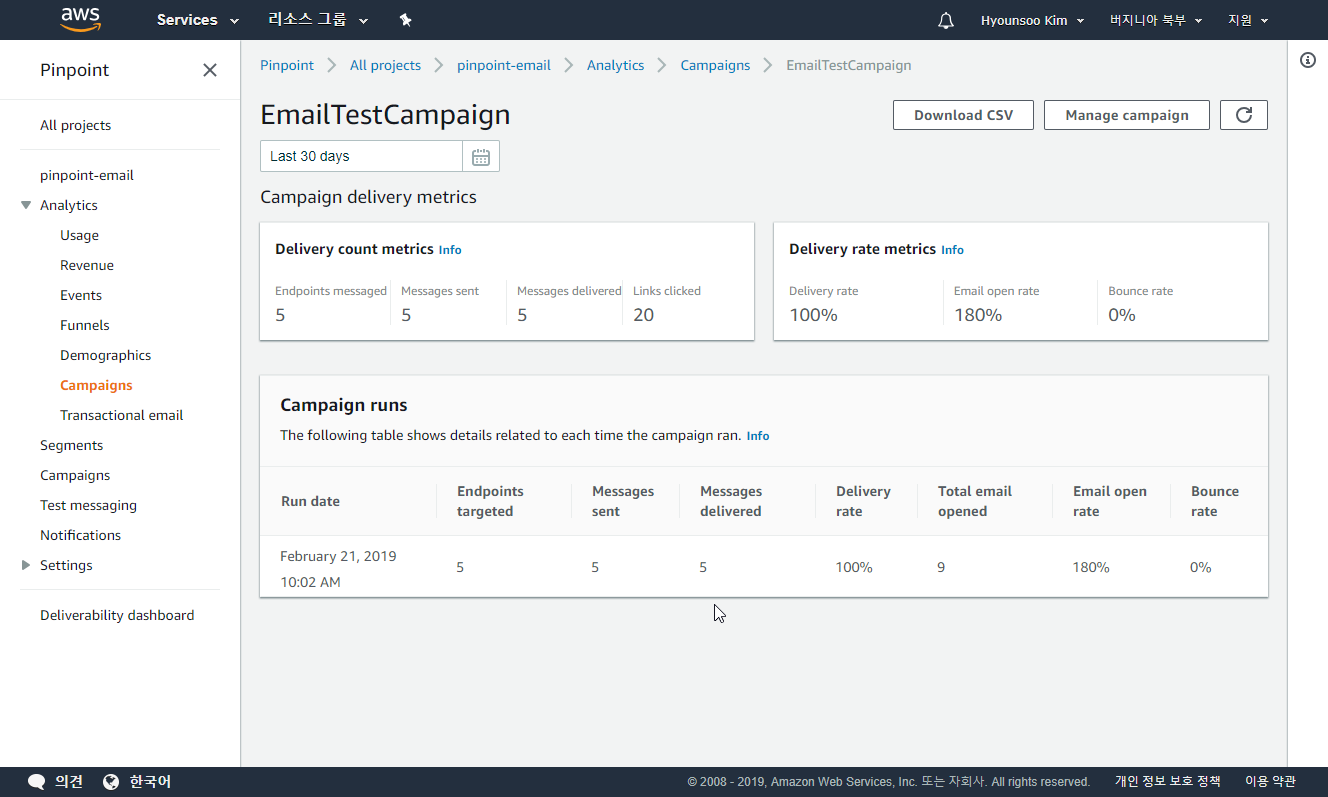The image size is (1328, 797).
Task: Open Info link in Campaign runs description
Action: [758, 436]
